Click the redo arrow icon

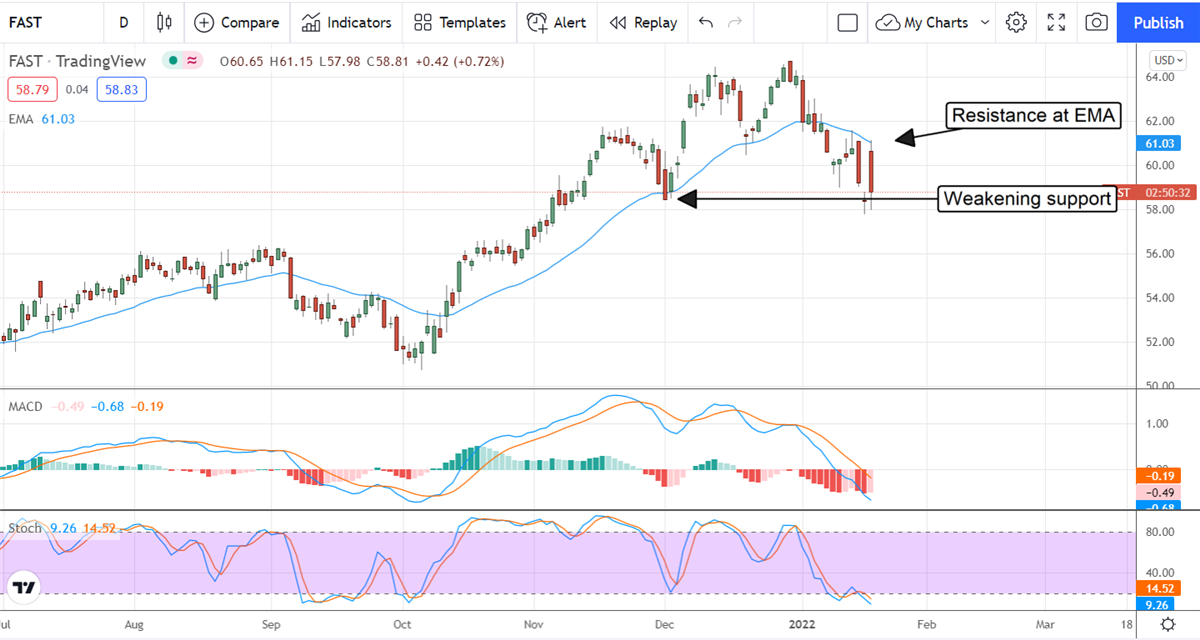[x=736, y=22]
